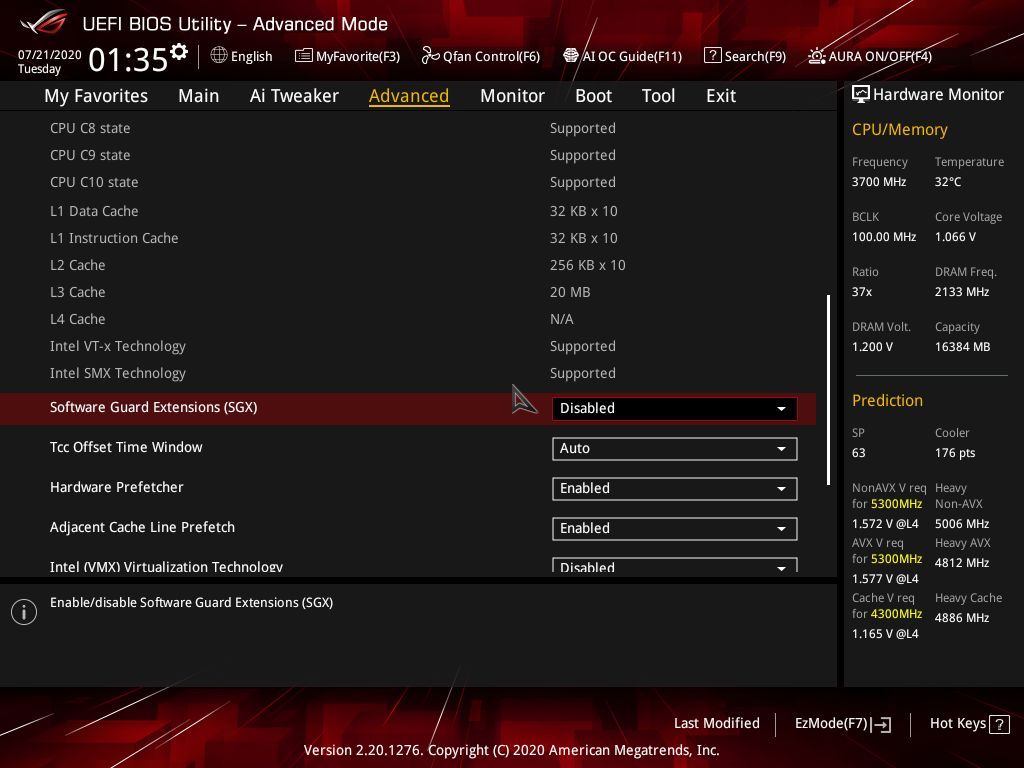Open Qfan Control fan icon

[x=430, y=56]
